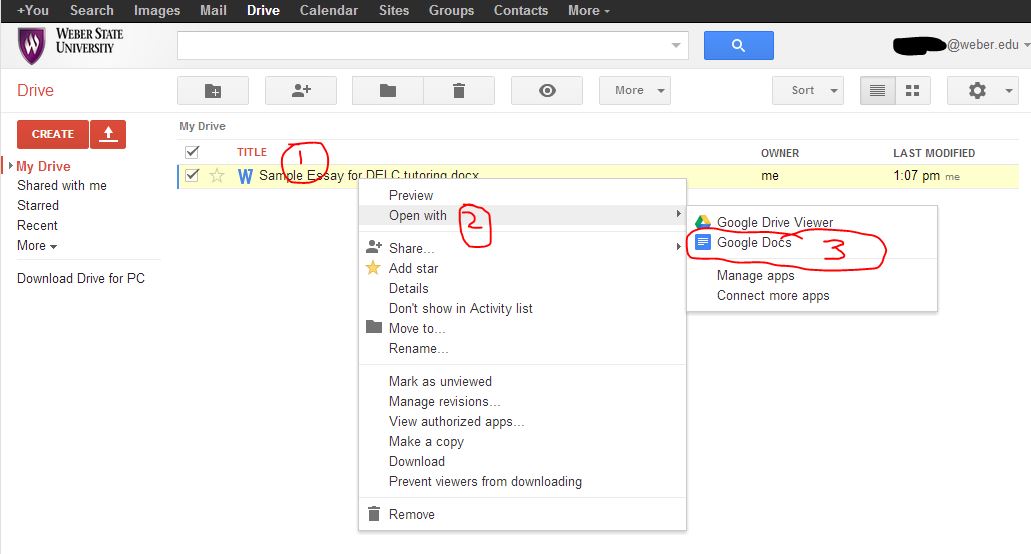Click the red upload arrow button
This screenshot has height=554, width=1031.
(108, 133)
